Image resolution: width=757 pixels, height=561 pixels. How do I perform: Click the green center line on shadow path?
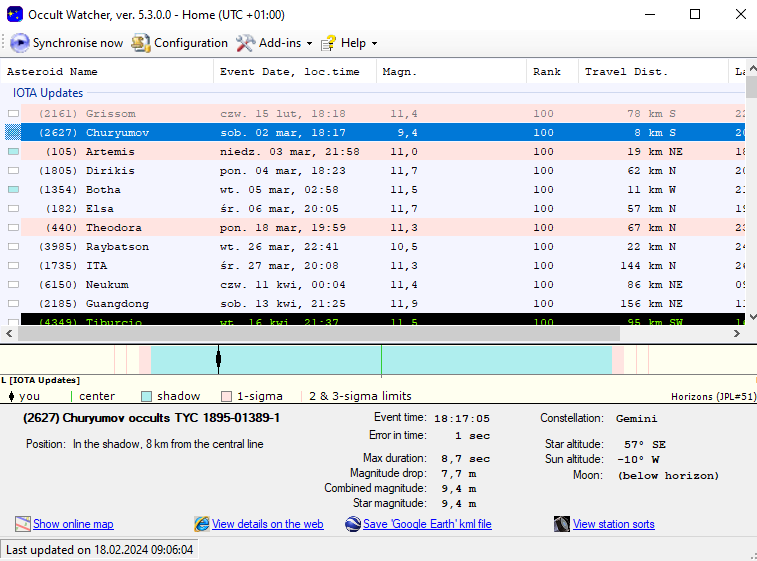tap(381, 360)
